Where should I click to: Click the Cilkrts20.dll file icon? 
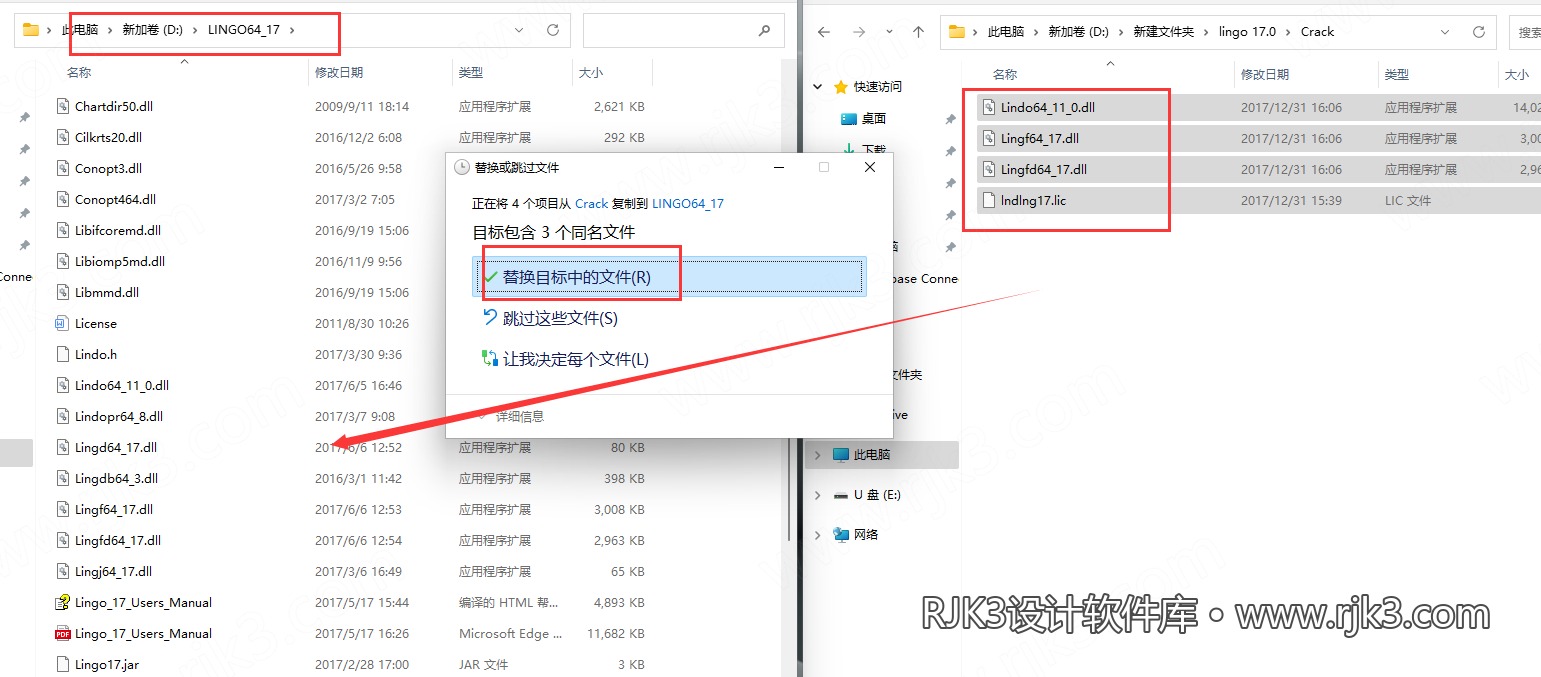coord(63,137)
